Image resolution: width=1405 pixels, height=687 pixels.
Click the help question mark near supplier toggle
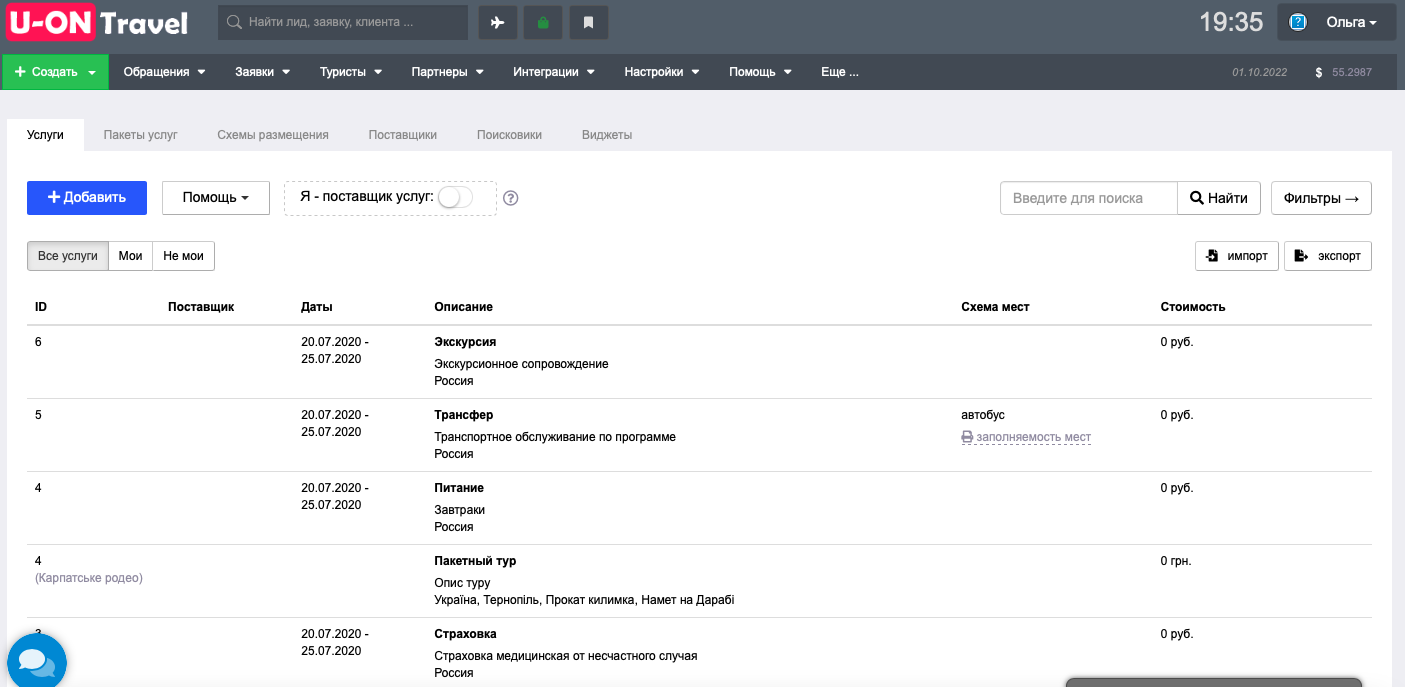click(x=511, y=198)
